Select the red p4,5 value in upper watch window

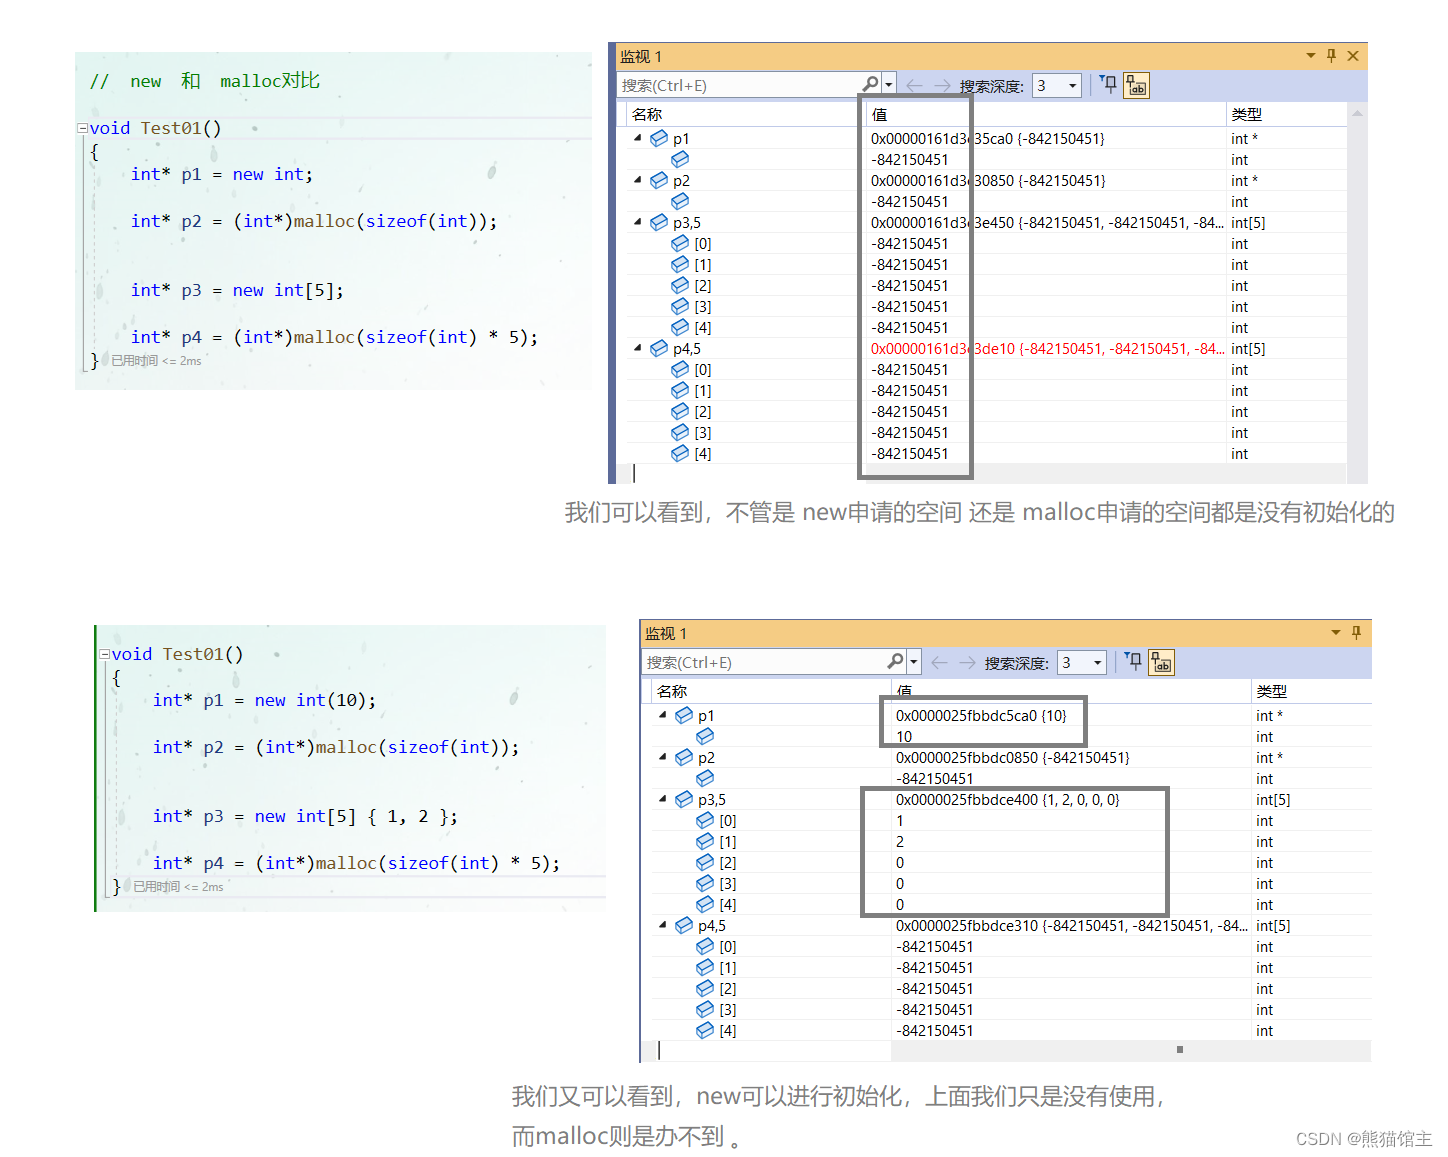pos(1046,348)
